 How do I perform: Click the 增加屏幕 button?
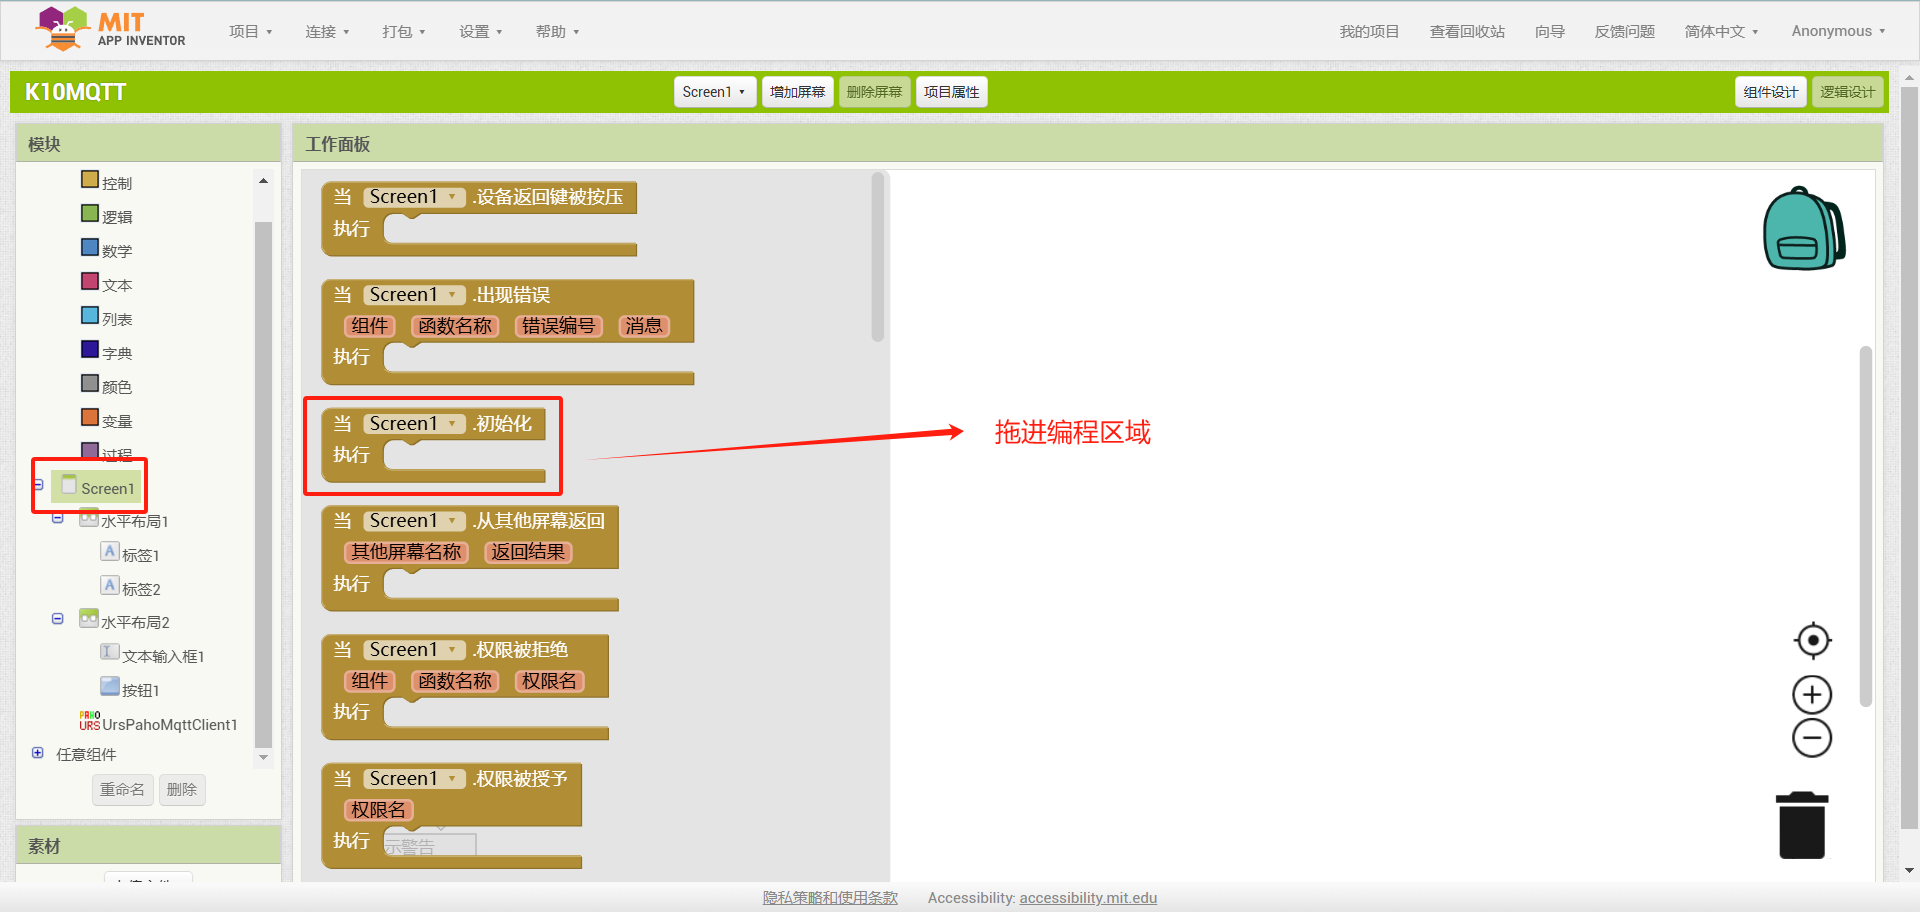click(797, 92)
